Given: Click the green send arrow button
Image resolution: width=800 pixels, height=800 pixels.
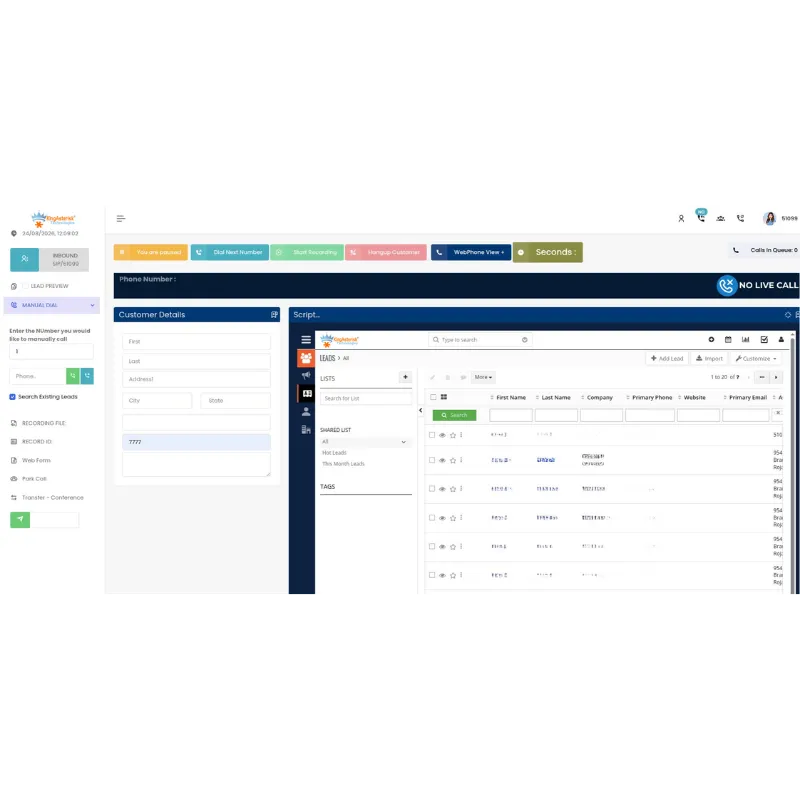Looking at the screenshot, I should (20, 519).
